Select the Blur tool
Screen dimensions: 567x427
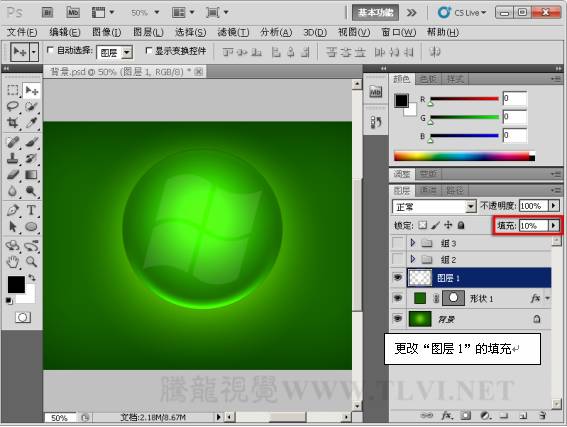[13, 191]
